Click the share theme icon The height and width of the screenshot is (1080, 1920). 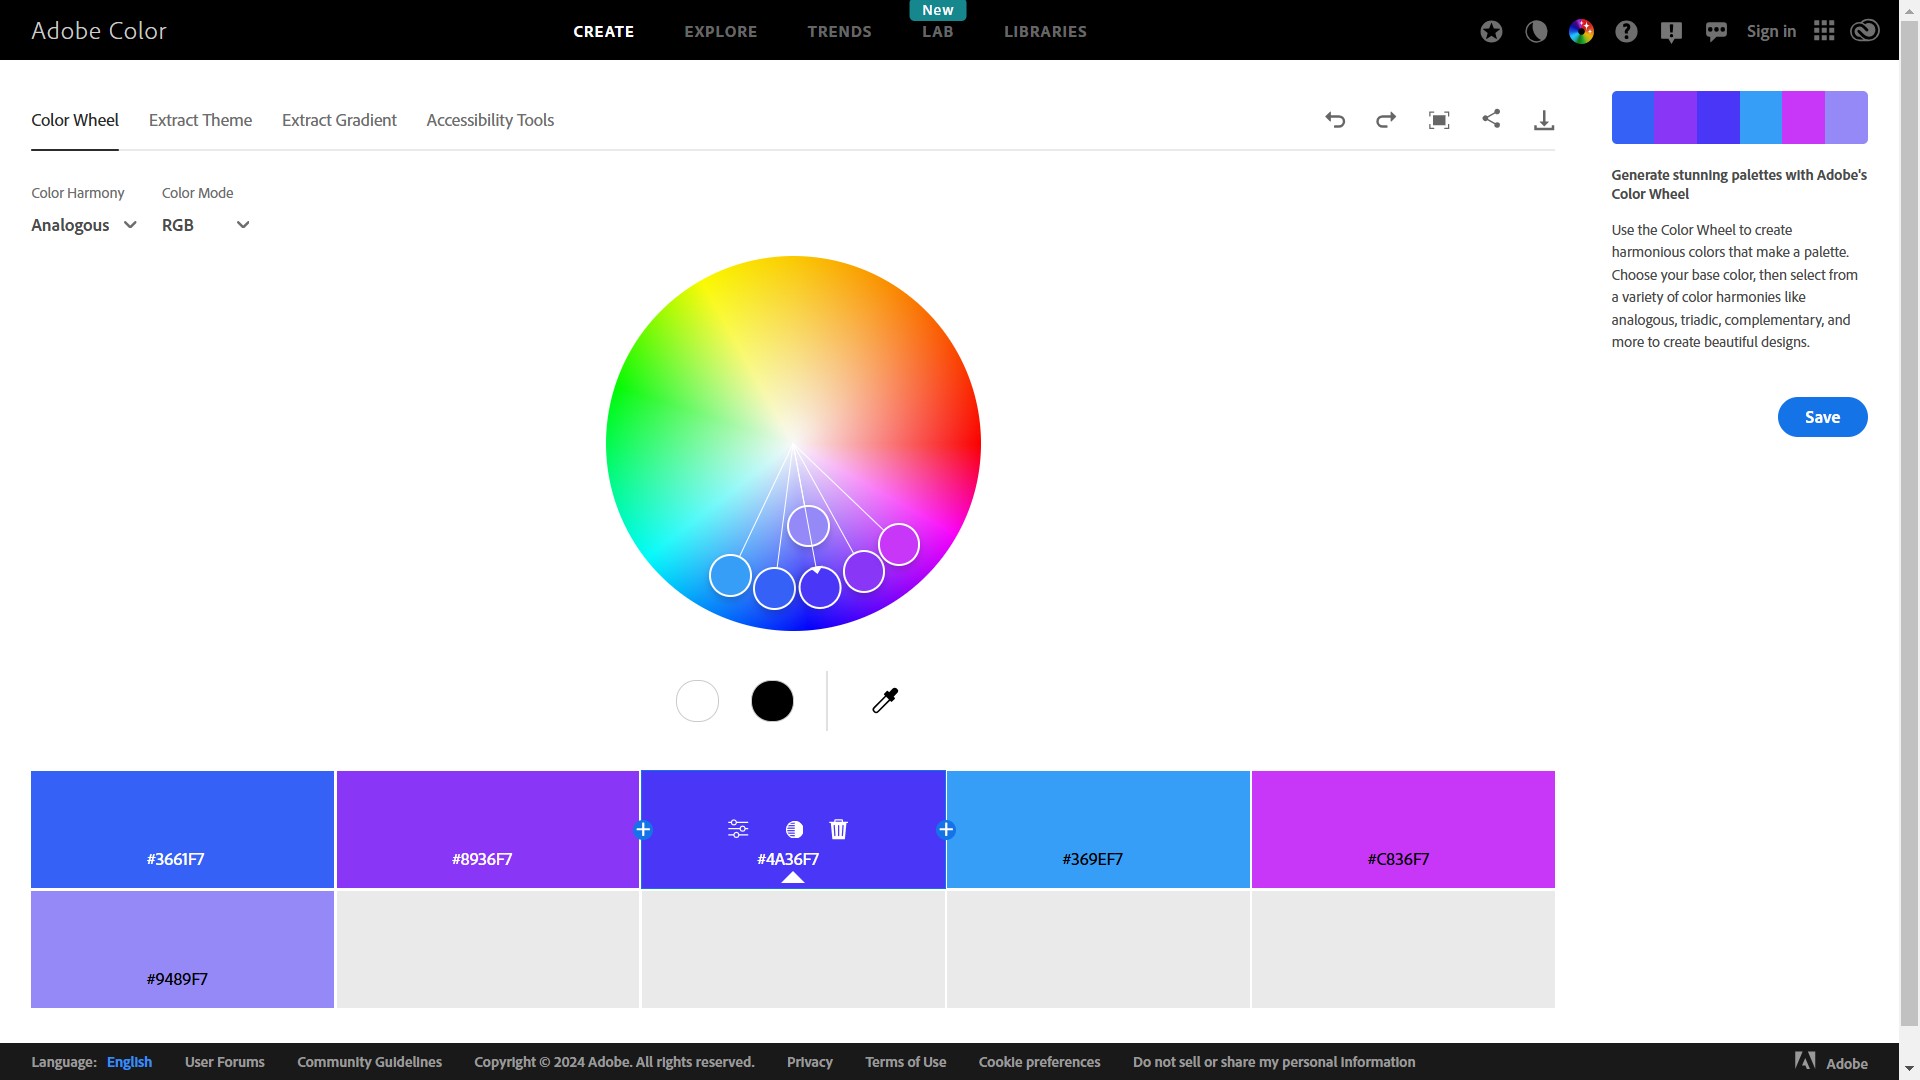pyautogui.click(x=1491, y=119)
